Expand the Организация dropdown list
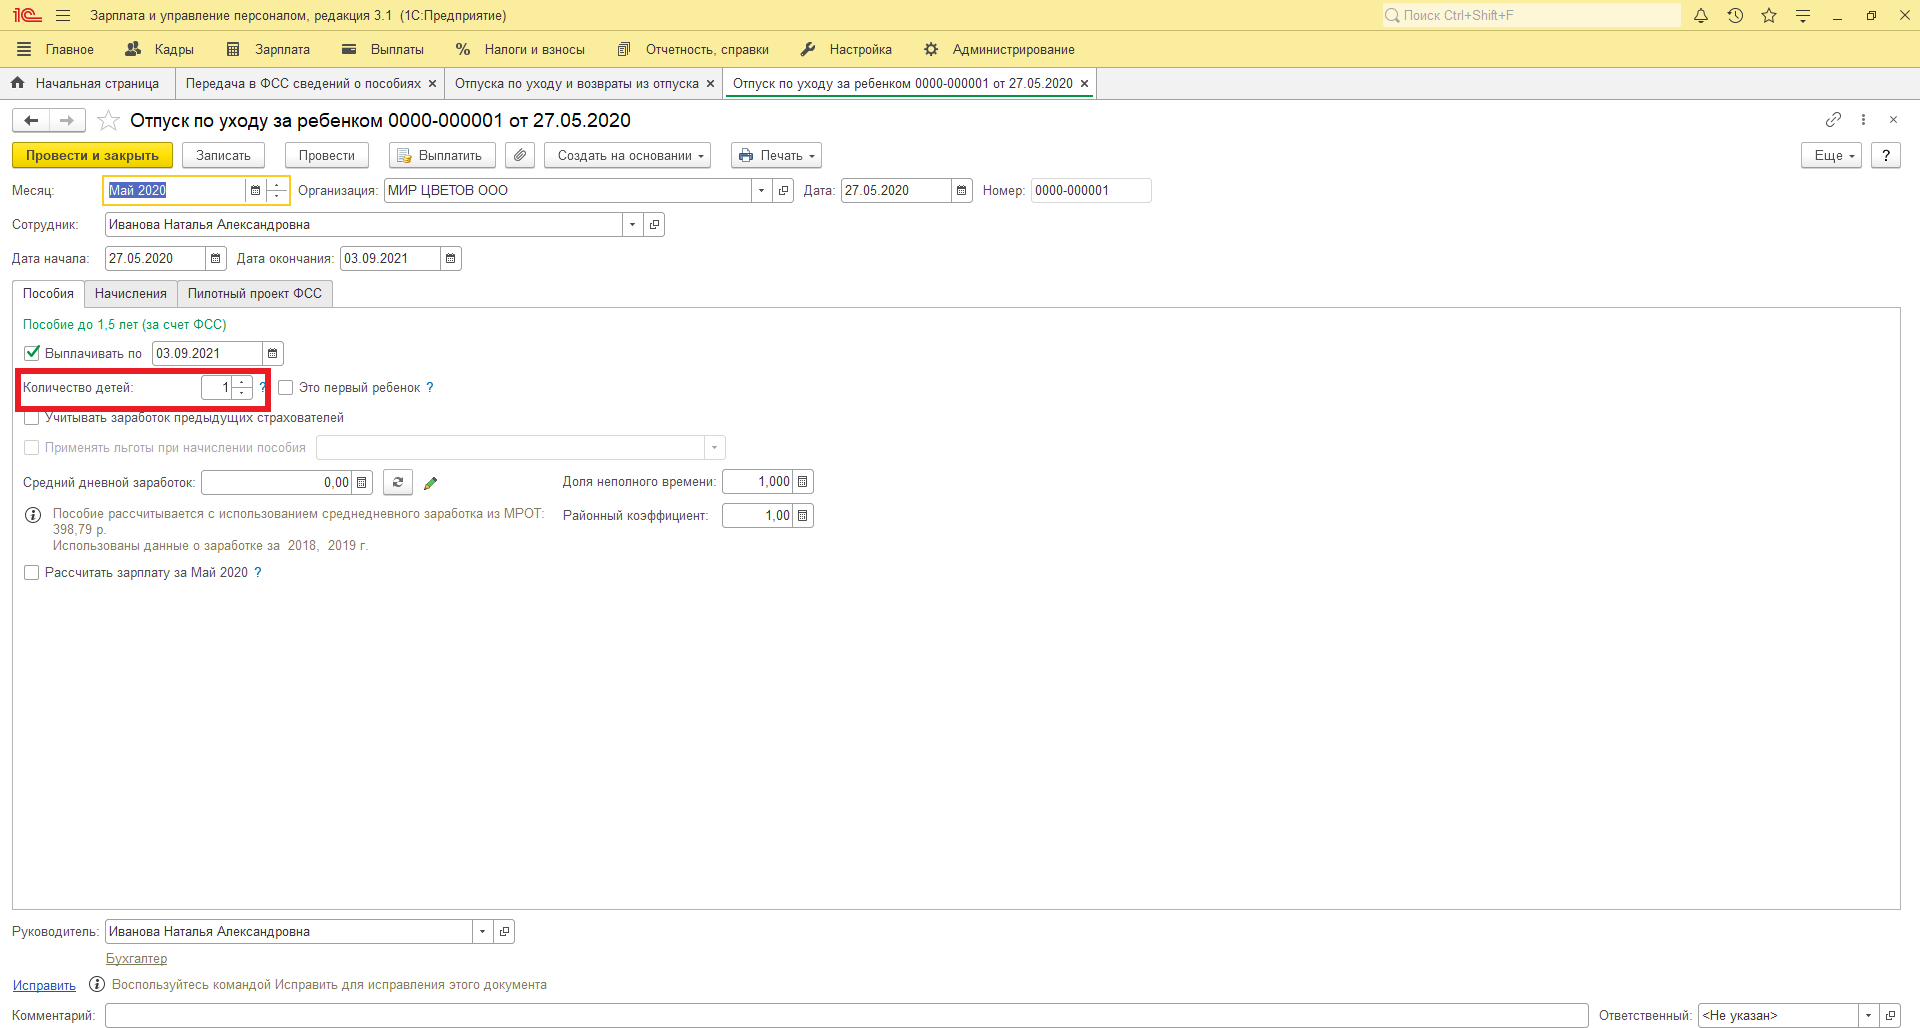 click(761, 191)
